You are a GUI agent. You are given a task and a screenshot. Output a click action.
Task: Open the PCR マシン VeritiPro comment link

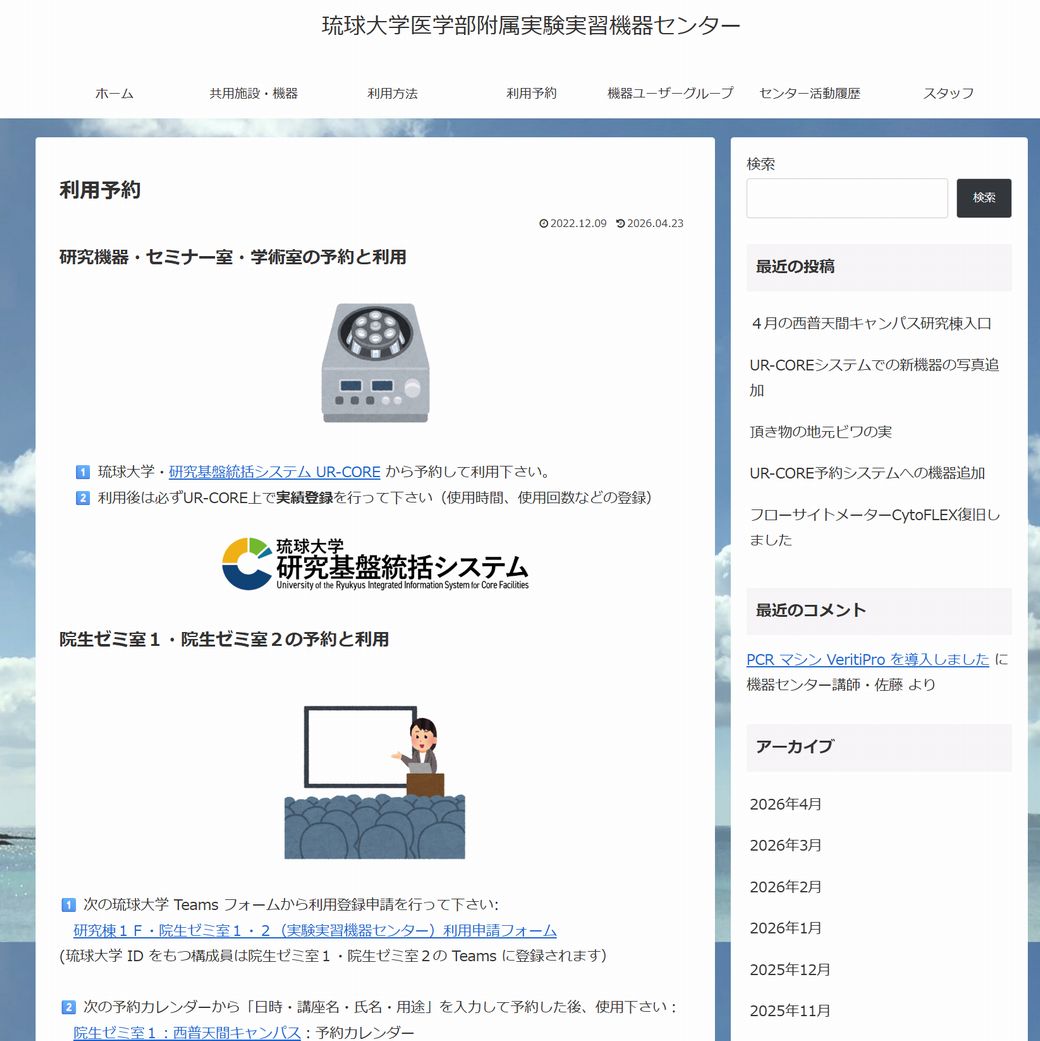[867, 660]
